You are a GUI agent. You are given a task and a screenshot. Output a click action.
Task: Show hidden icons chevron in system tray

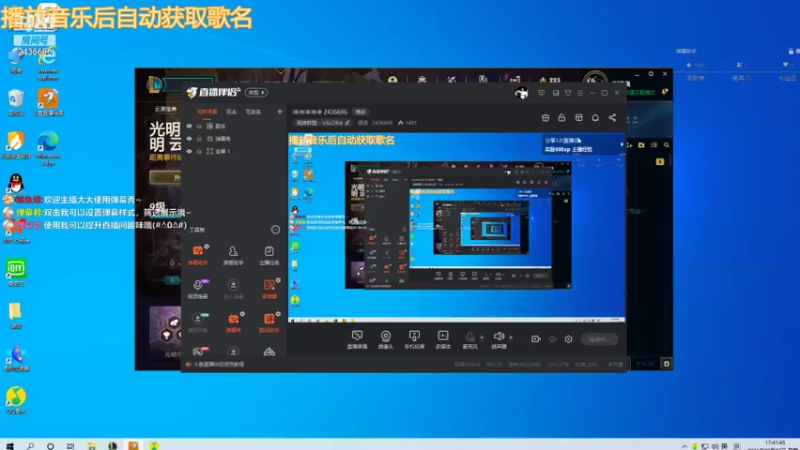coord(684,446)
